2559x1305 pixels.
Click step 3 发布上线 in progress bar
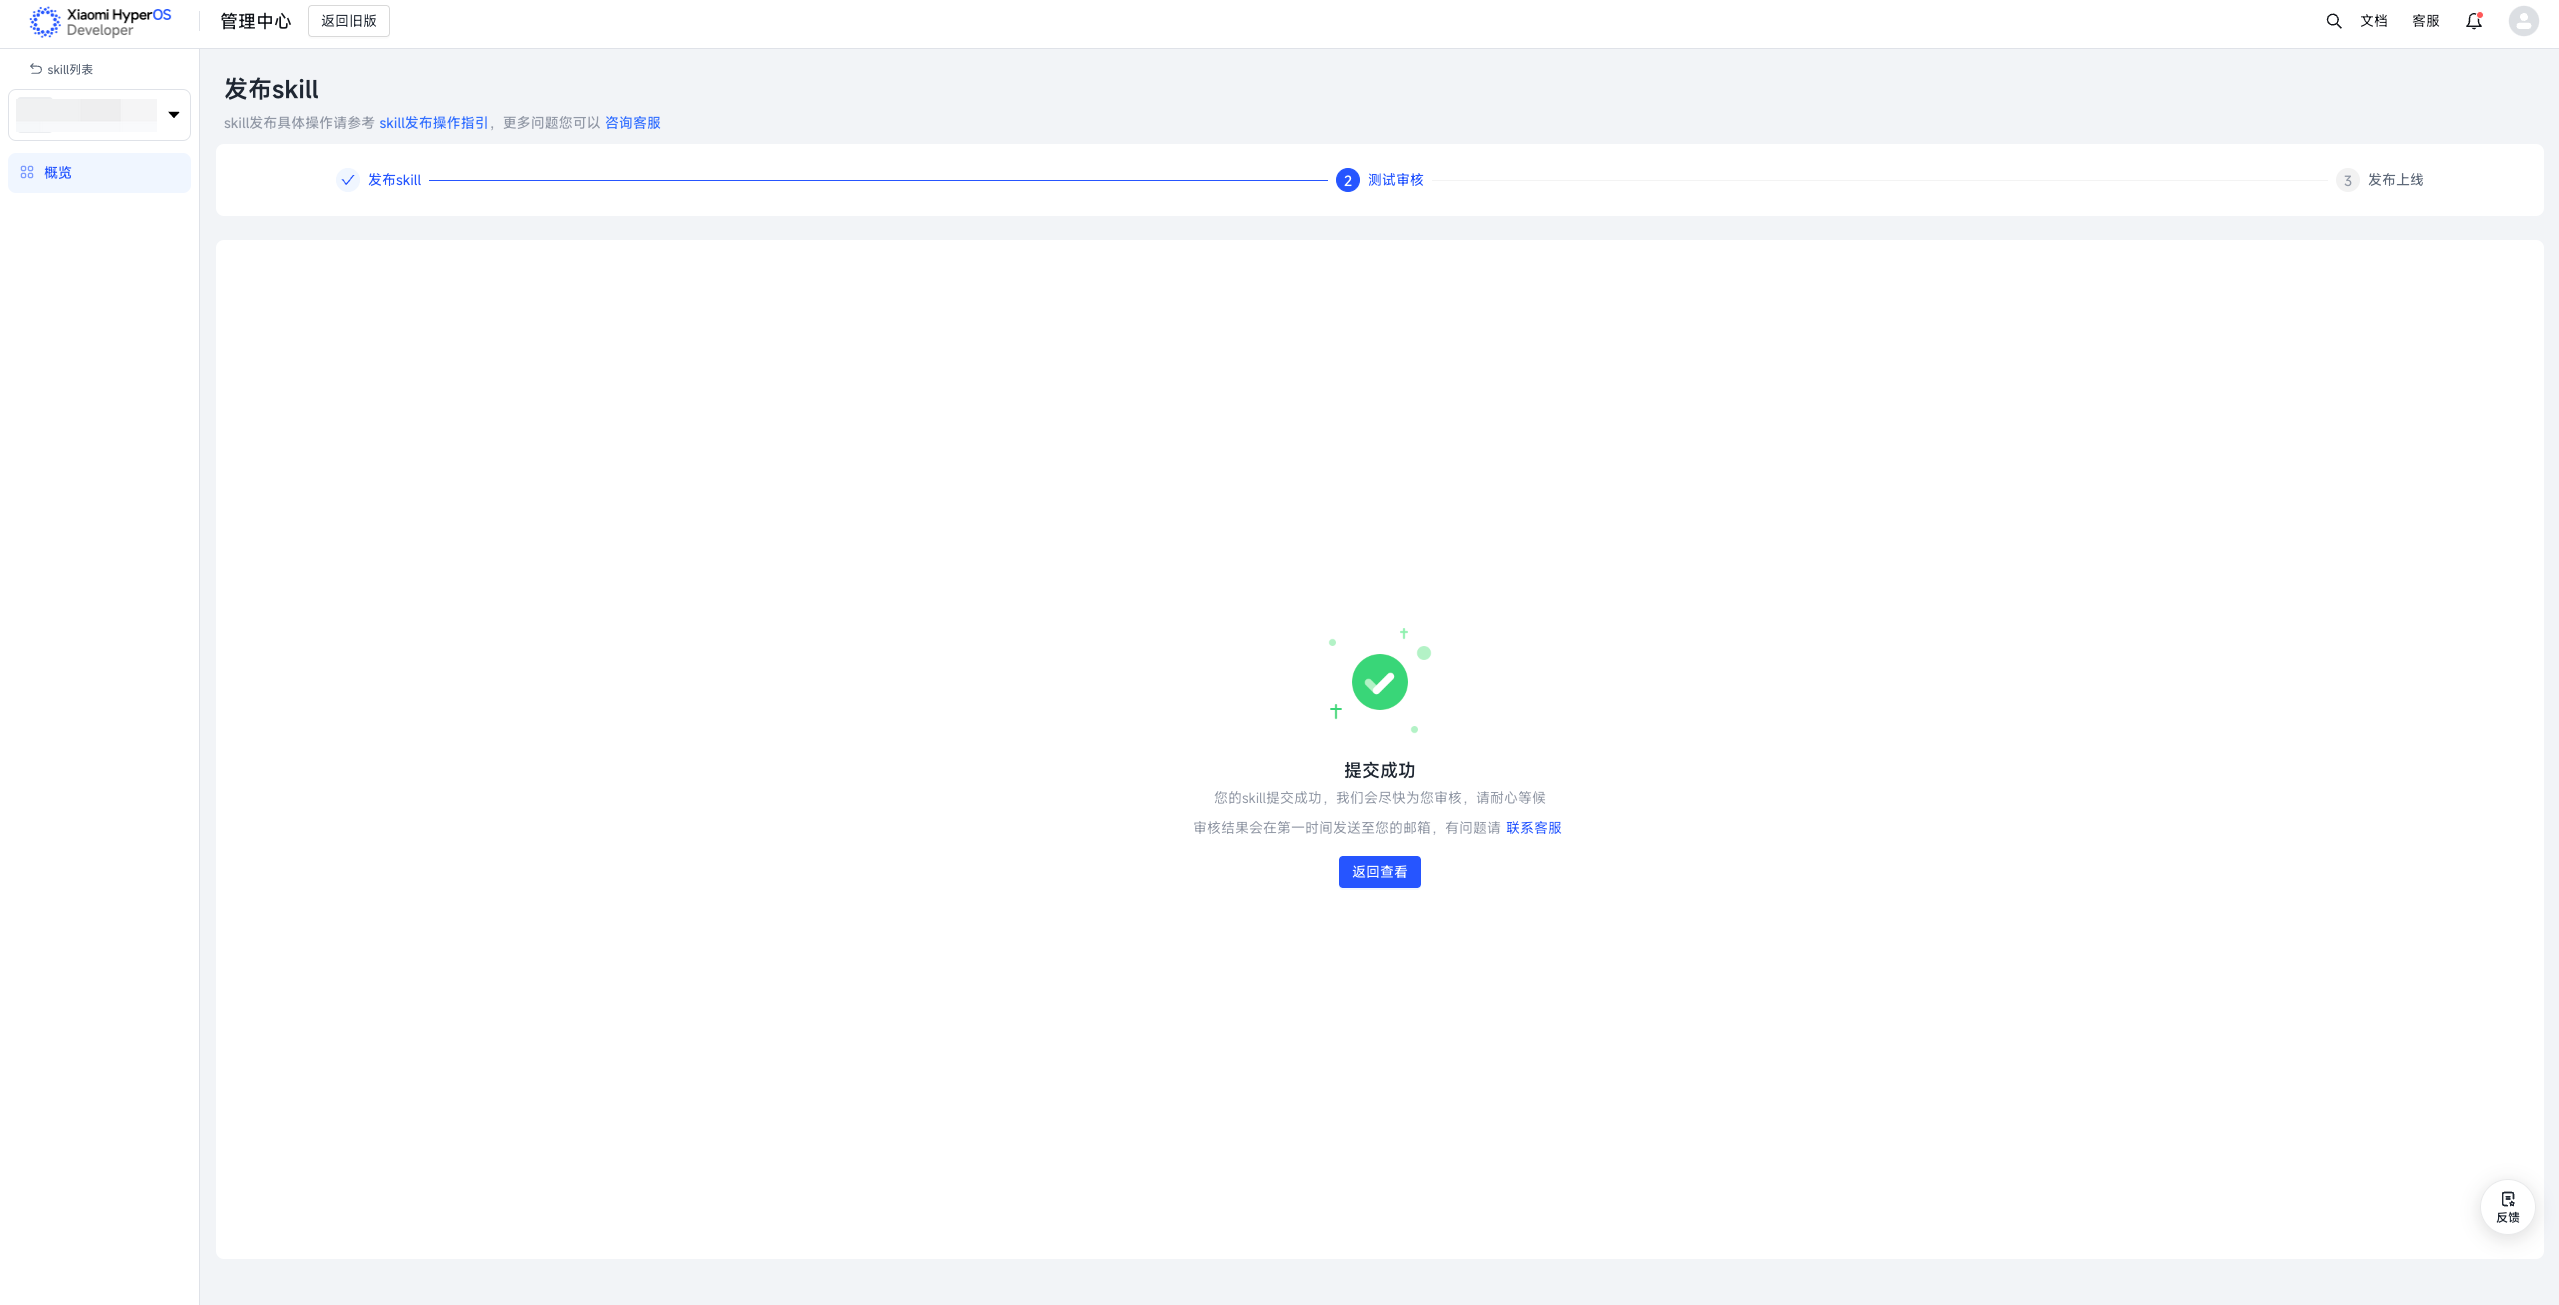tap(2380, 180)
